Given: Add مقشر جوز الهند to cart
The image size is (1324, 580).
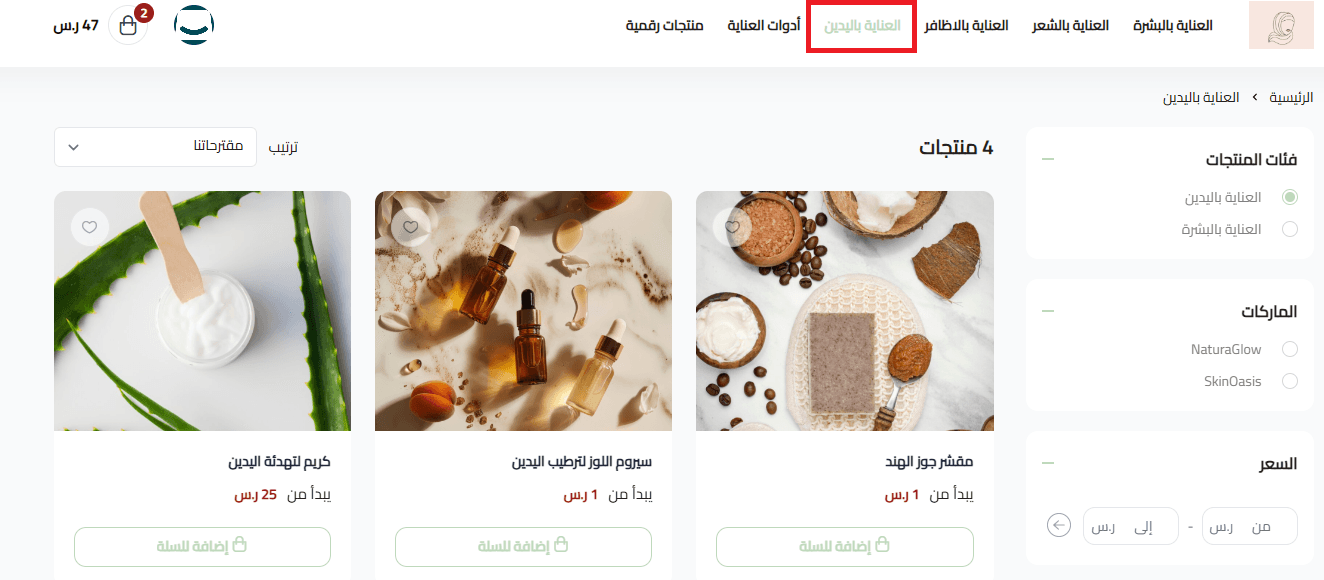Looking at the screenshot, I should pos(844,546).
